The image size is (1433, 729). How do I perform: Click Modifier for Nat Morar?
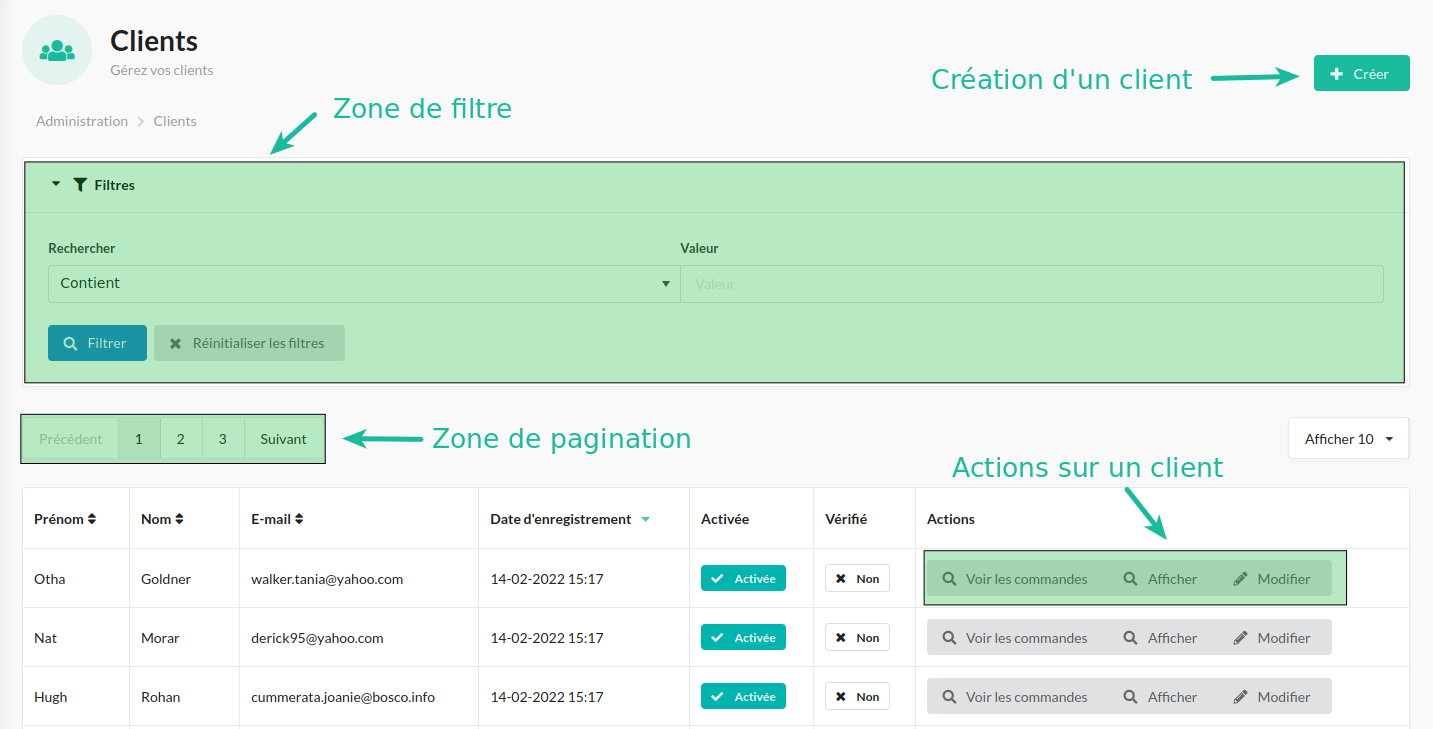click(x=1272, y=638)
